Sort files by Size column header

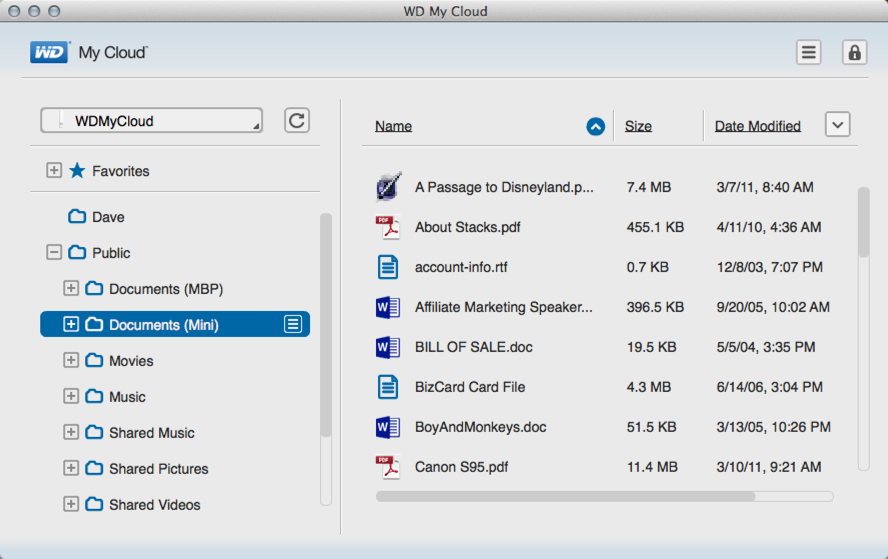pos(638,126)
